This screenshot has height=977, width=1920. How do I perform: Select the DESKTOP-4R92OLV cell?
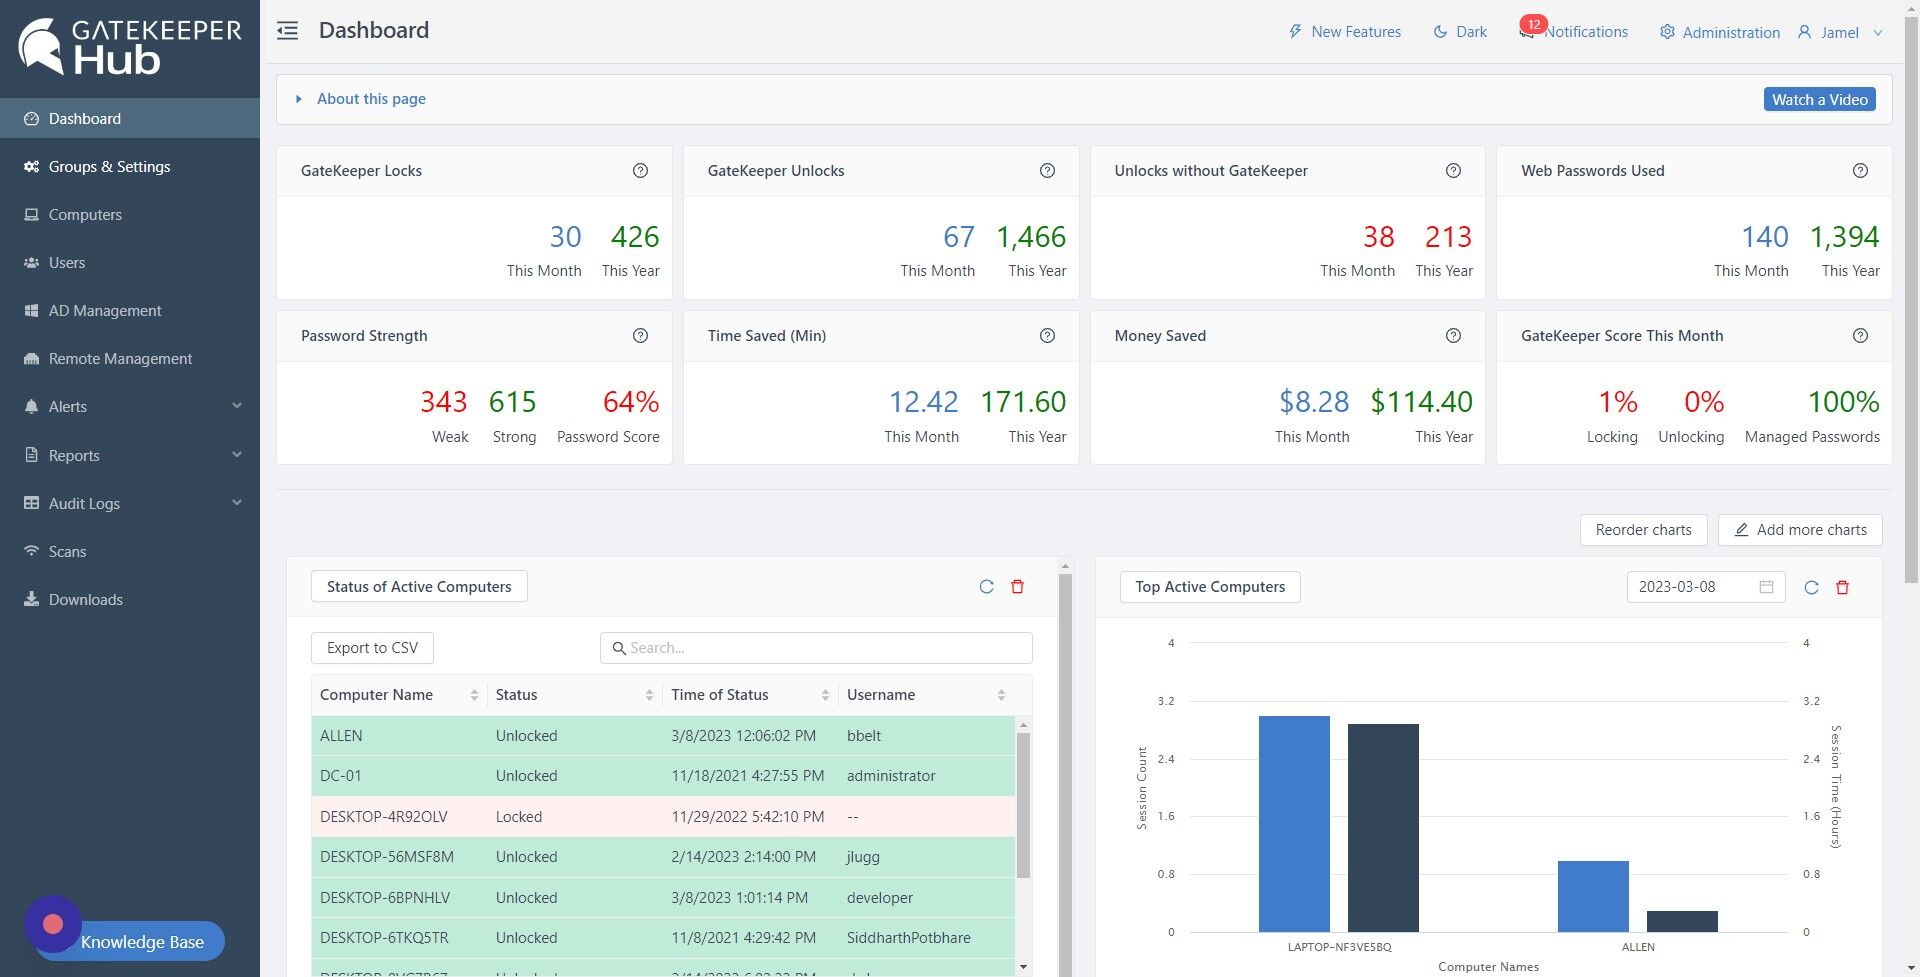[x=399, y=817]
